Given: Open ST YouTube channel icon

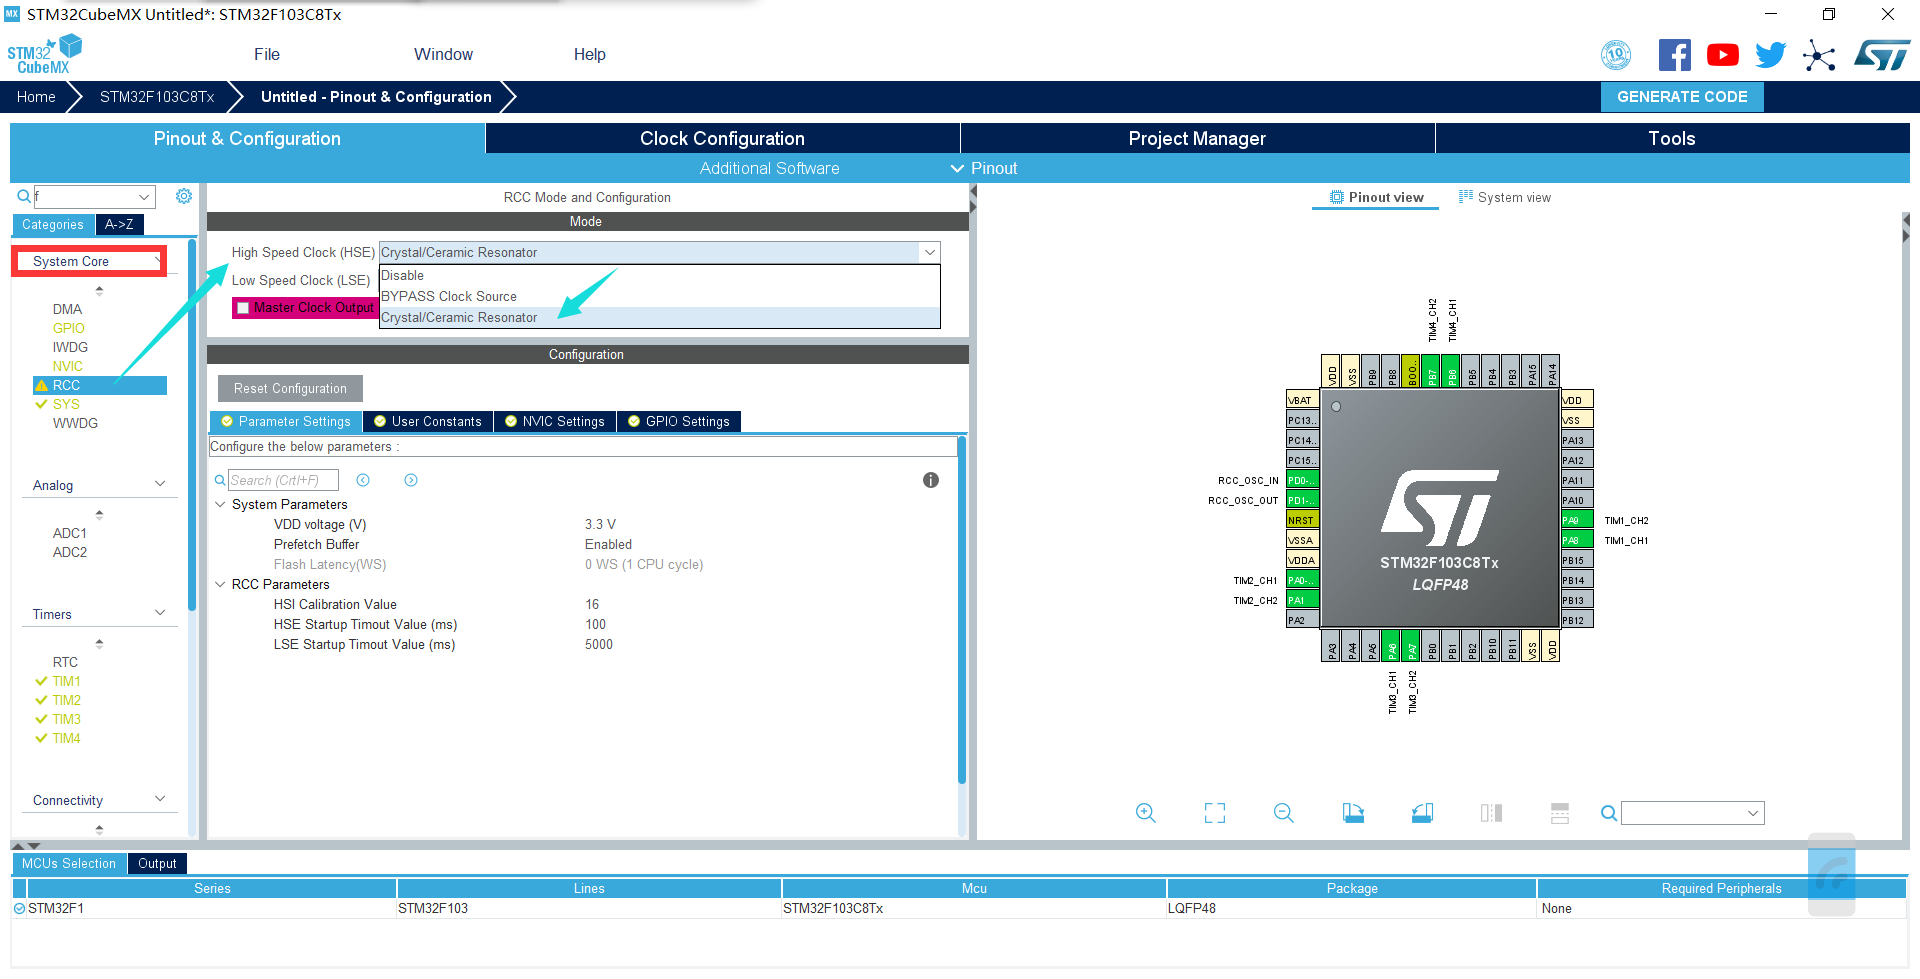Looking at the screenshot, I should pyautogui.click(x=1722, y=55).
